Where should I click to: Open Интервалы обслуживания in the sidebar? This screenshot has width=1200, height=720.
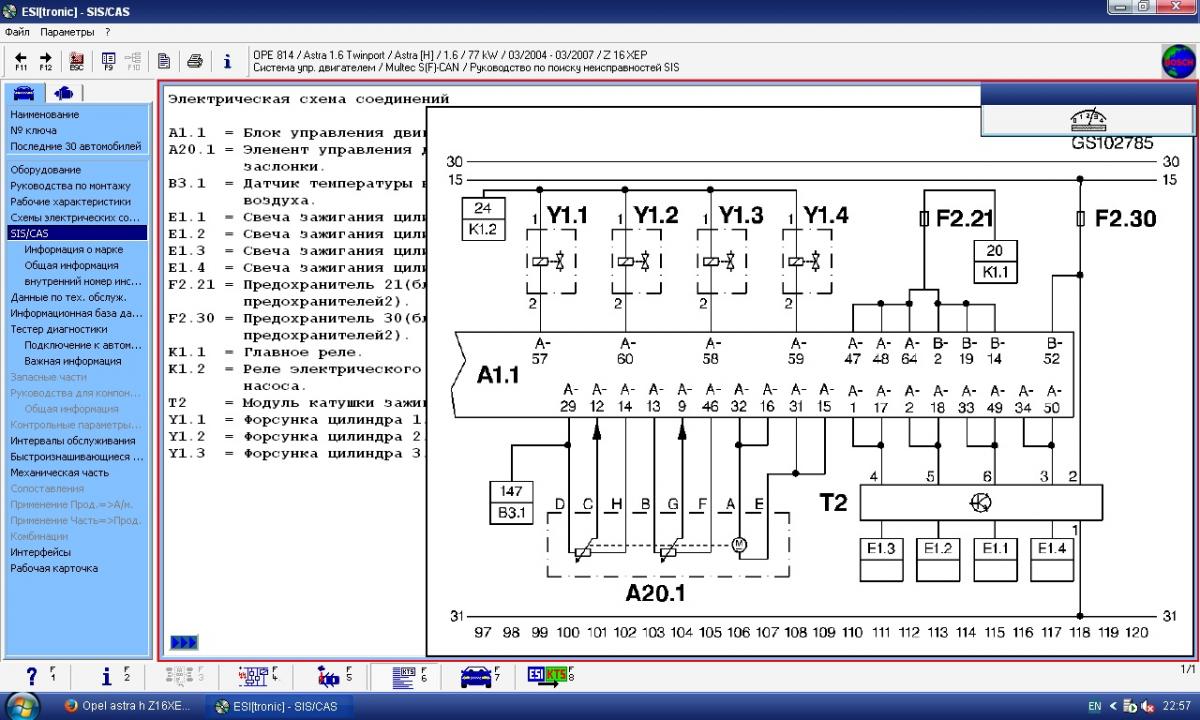(x=72, y=440)
